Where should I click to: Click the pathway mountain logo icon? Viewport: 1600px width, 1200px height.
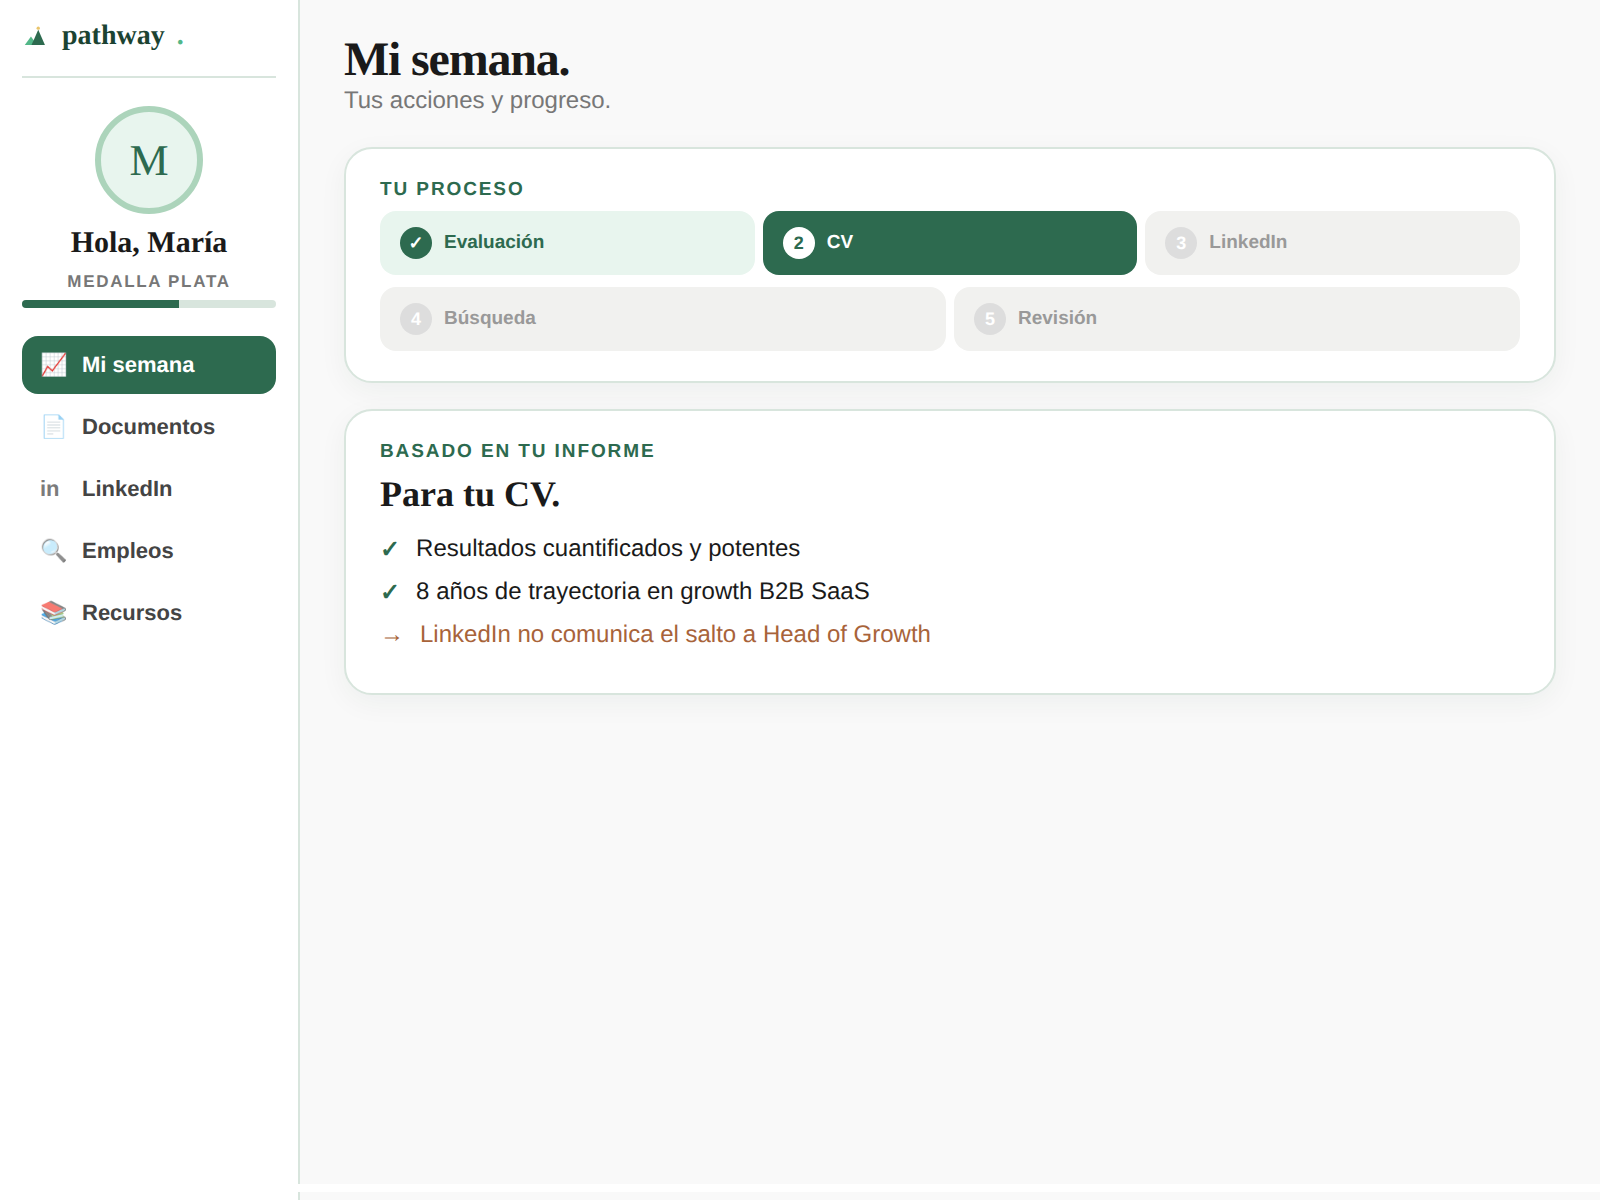coord(36,37)
